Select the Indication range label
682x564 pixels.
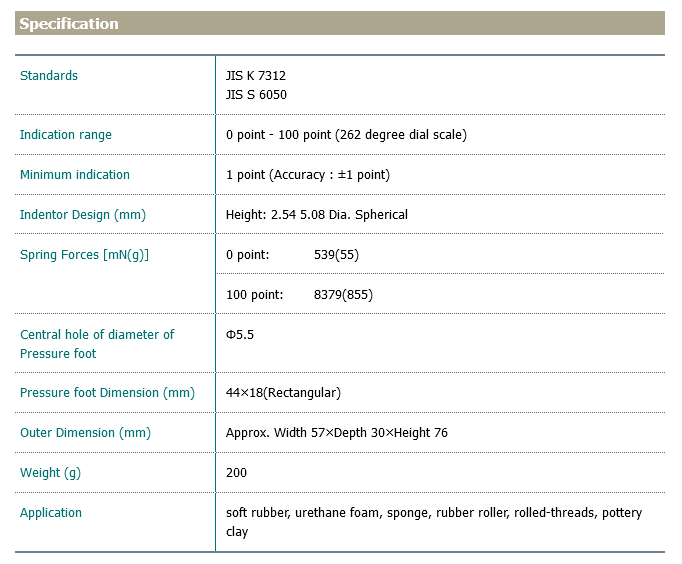pos(66,135)
